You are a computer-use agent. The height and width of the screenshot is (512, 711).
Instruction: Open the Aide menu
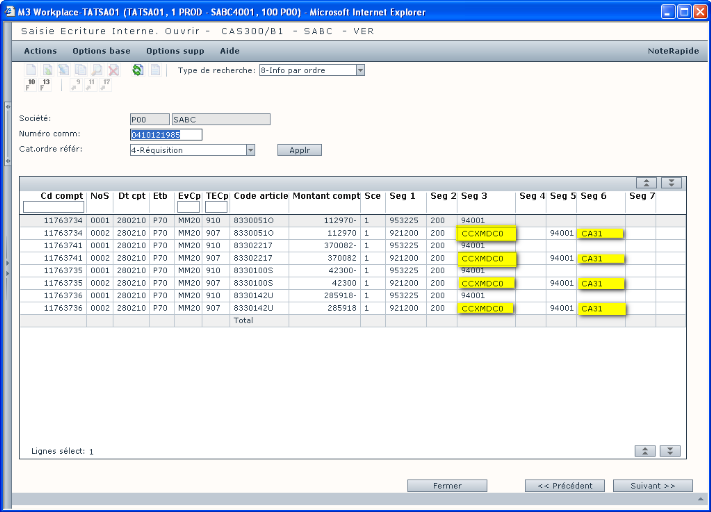(229, 50)
